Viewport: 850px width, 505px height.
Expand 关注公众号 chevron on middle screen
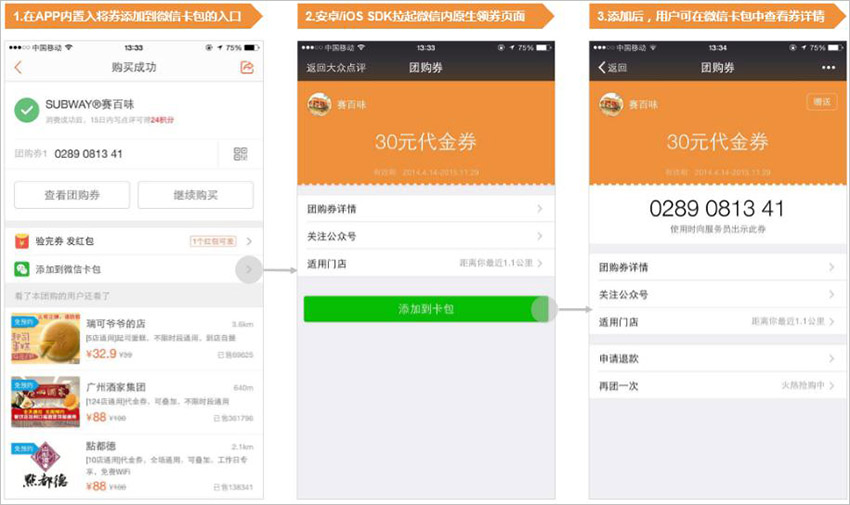click(x=539, y=236)
